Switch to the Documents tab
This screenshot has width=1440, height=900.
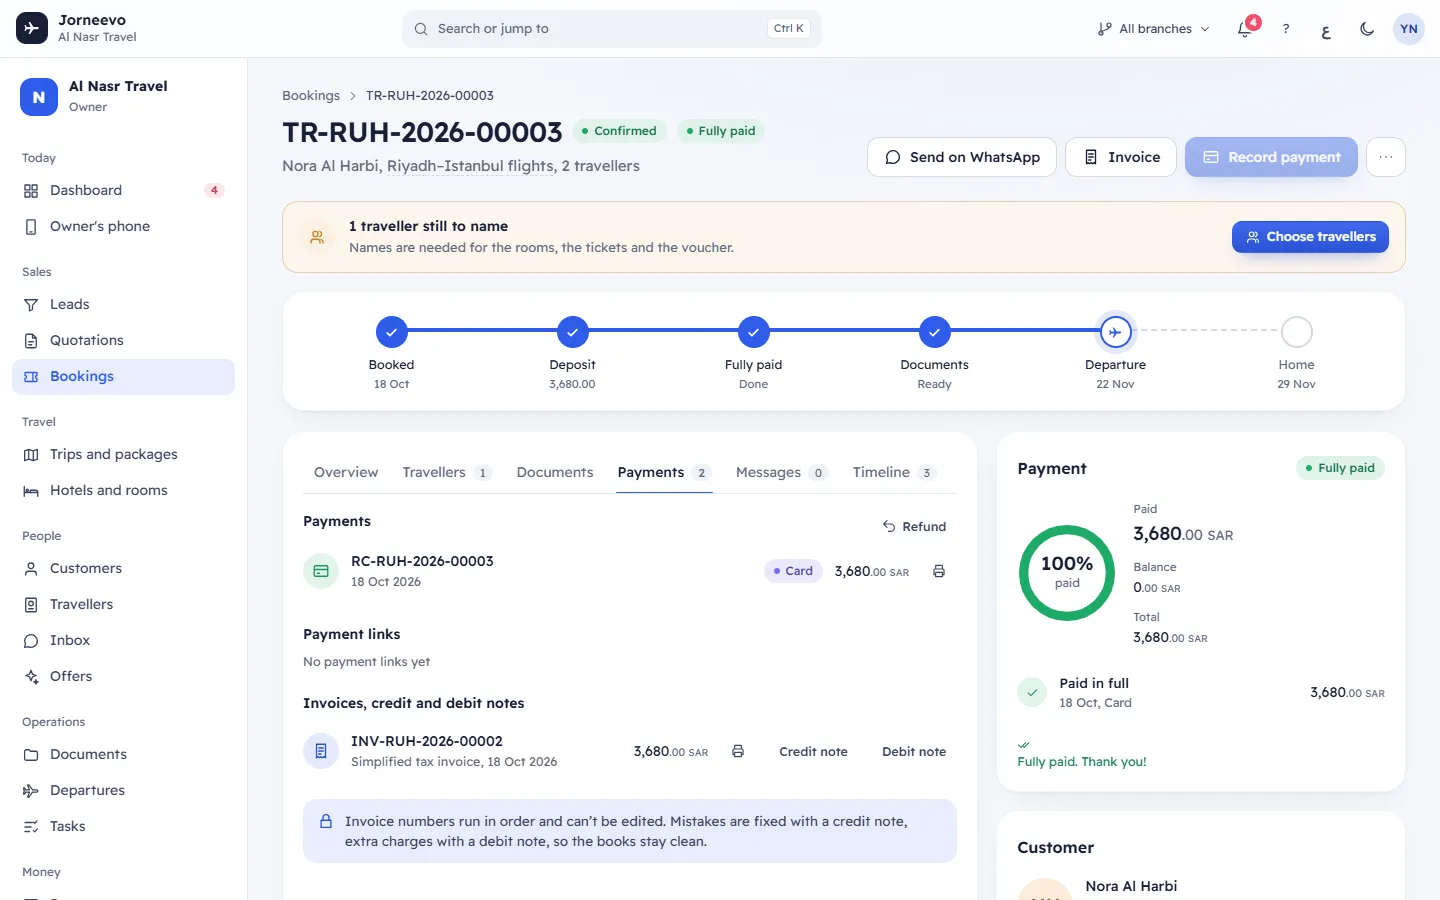pyautogui.click(x=555, y=472)
